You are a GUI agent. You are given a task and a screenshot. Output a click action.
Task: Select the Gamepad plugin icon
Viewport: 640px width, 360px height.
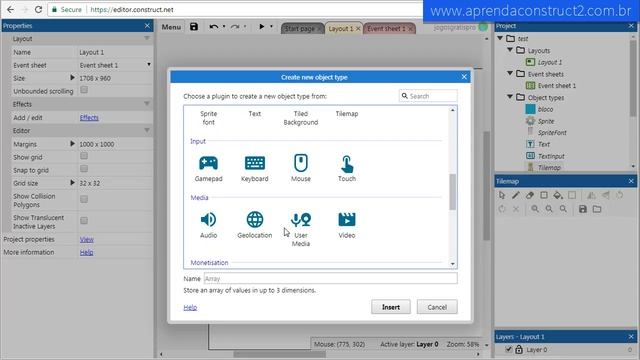click(208, 163)
